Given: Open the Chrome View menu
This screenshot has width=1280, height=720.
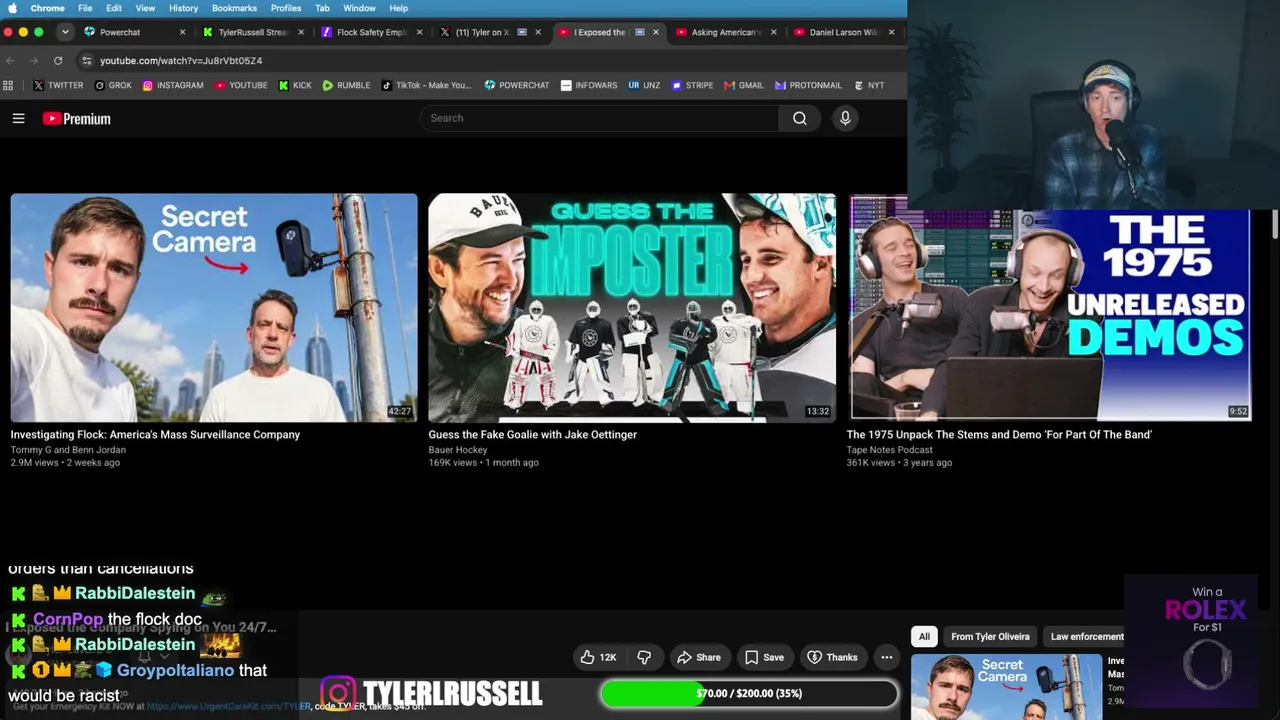Looking at the screenshot, I should tap(145, 8).
